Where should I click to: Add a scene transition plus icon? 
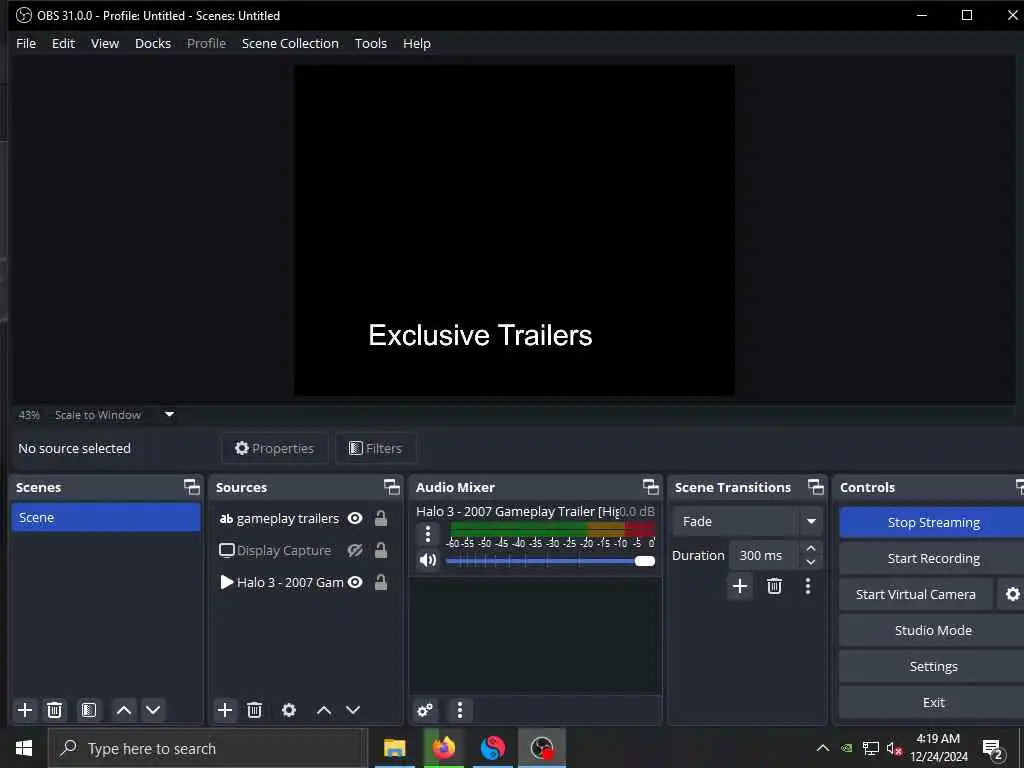coord(740,586)
